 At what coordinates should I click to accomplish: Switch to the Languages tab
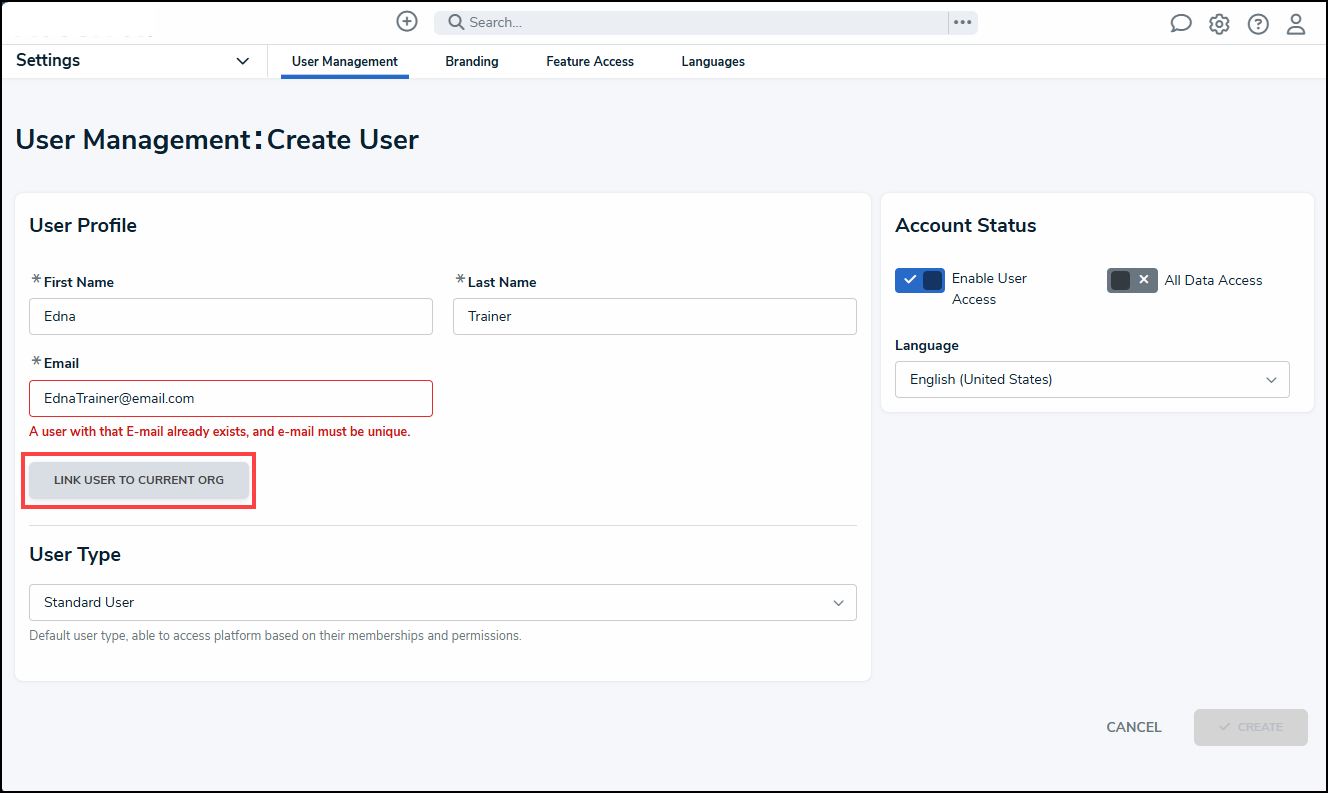click(x=712, y=61)
